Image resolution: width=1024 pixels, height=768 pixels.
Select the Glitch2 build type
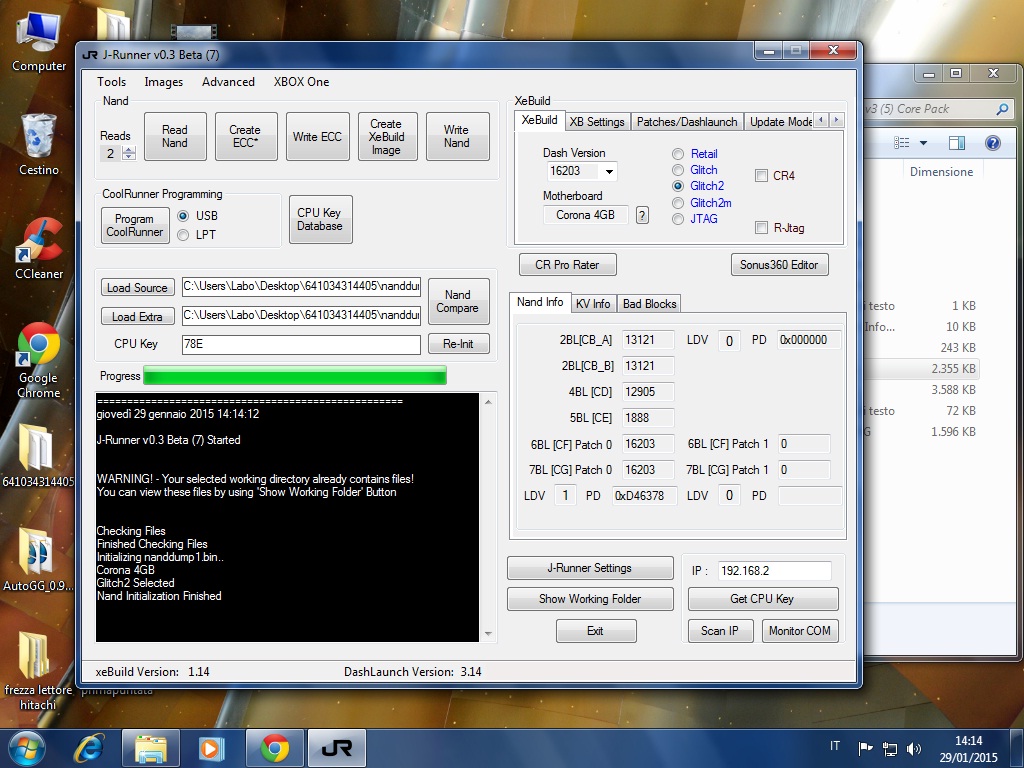coord(678,186)
